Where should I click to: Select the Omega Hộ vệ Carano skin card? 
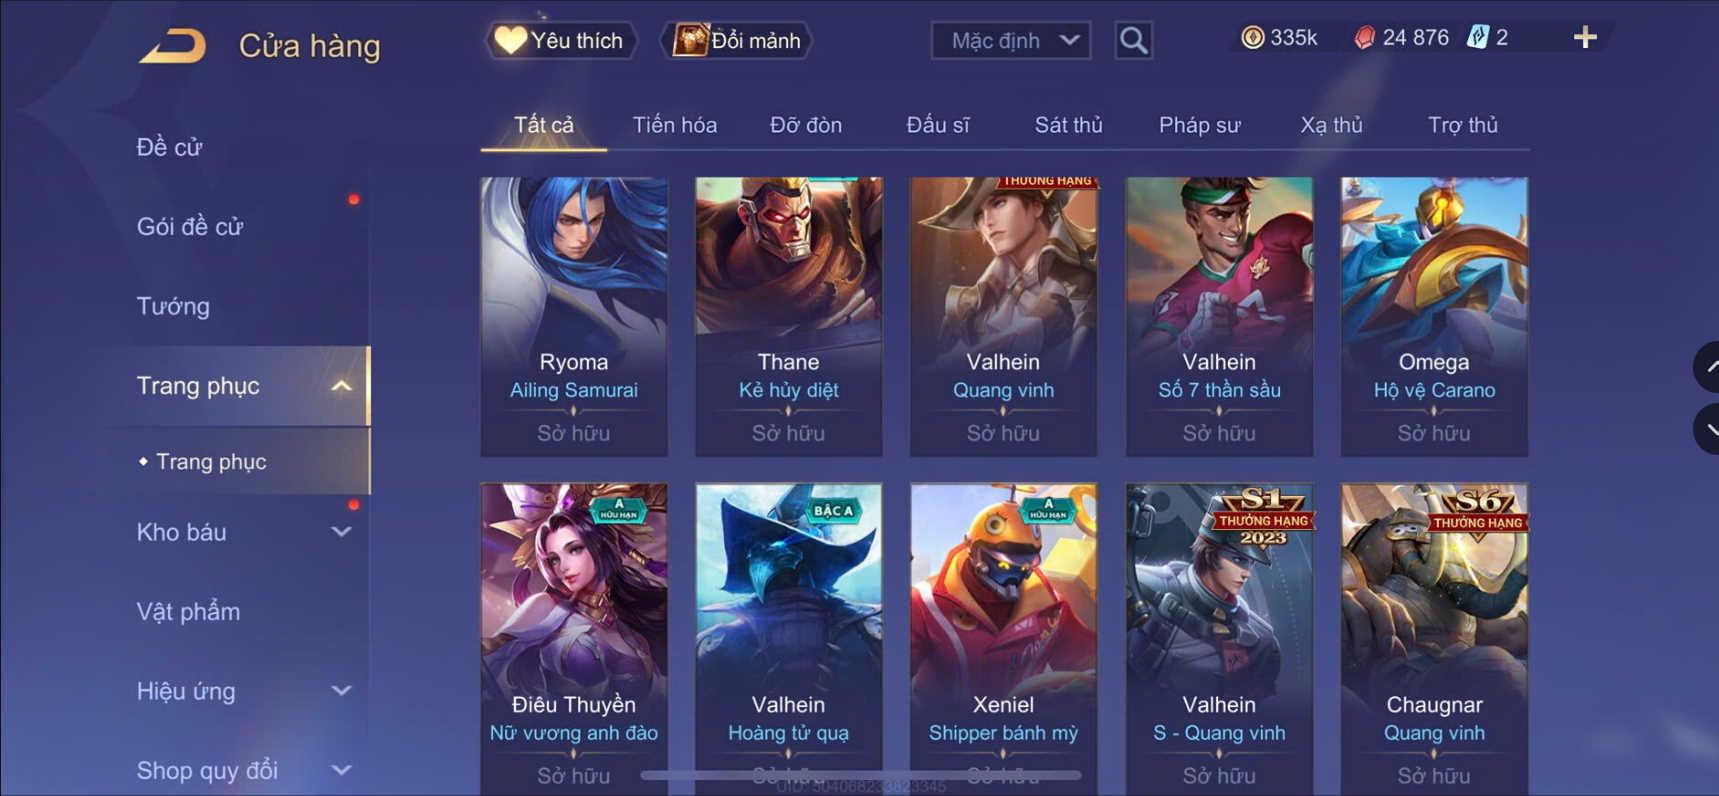(1434, 317)
